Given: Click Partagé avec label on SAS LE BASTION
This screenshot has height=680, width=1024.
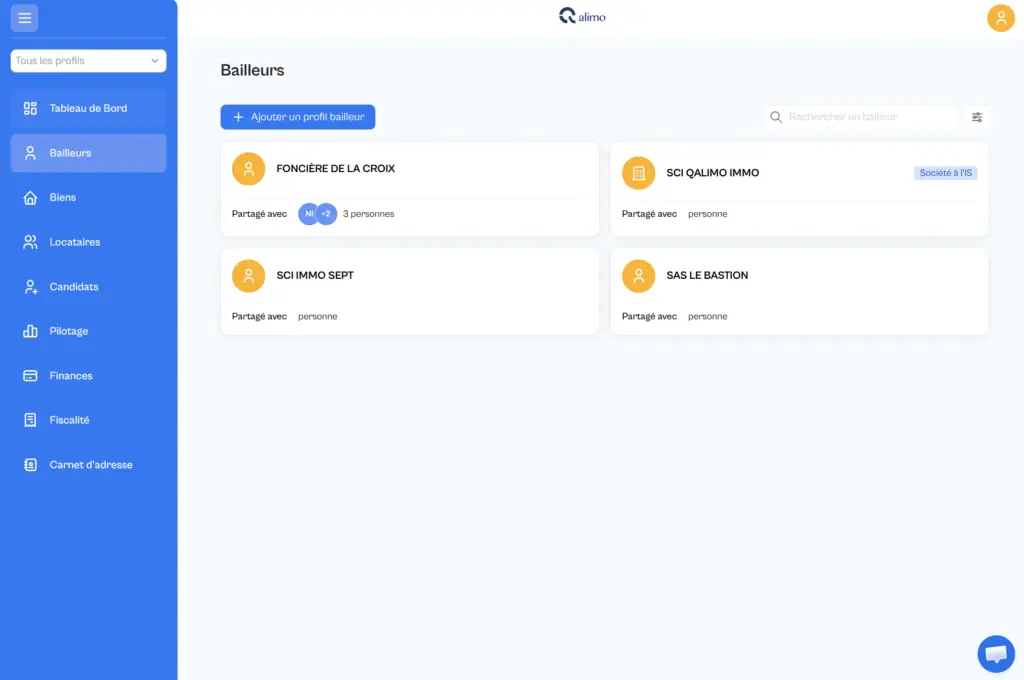Looking at the screenshot, I should tap(649, 316).
